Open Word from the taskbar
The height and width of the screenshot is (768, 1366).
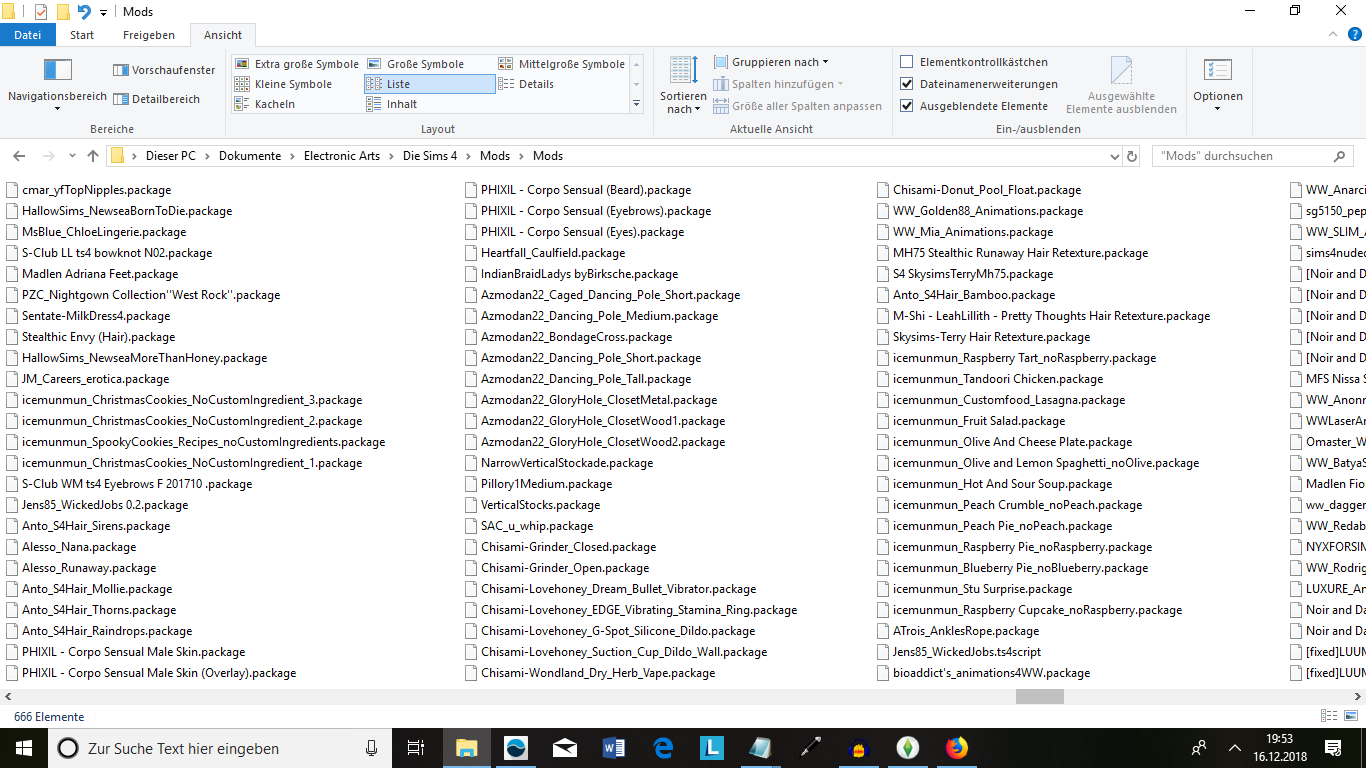614,747
